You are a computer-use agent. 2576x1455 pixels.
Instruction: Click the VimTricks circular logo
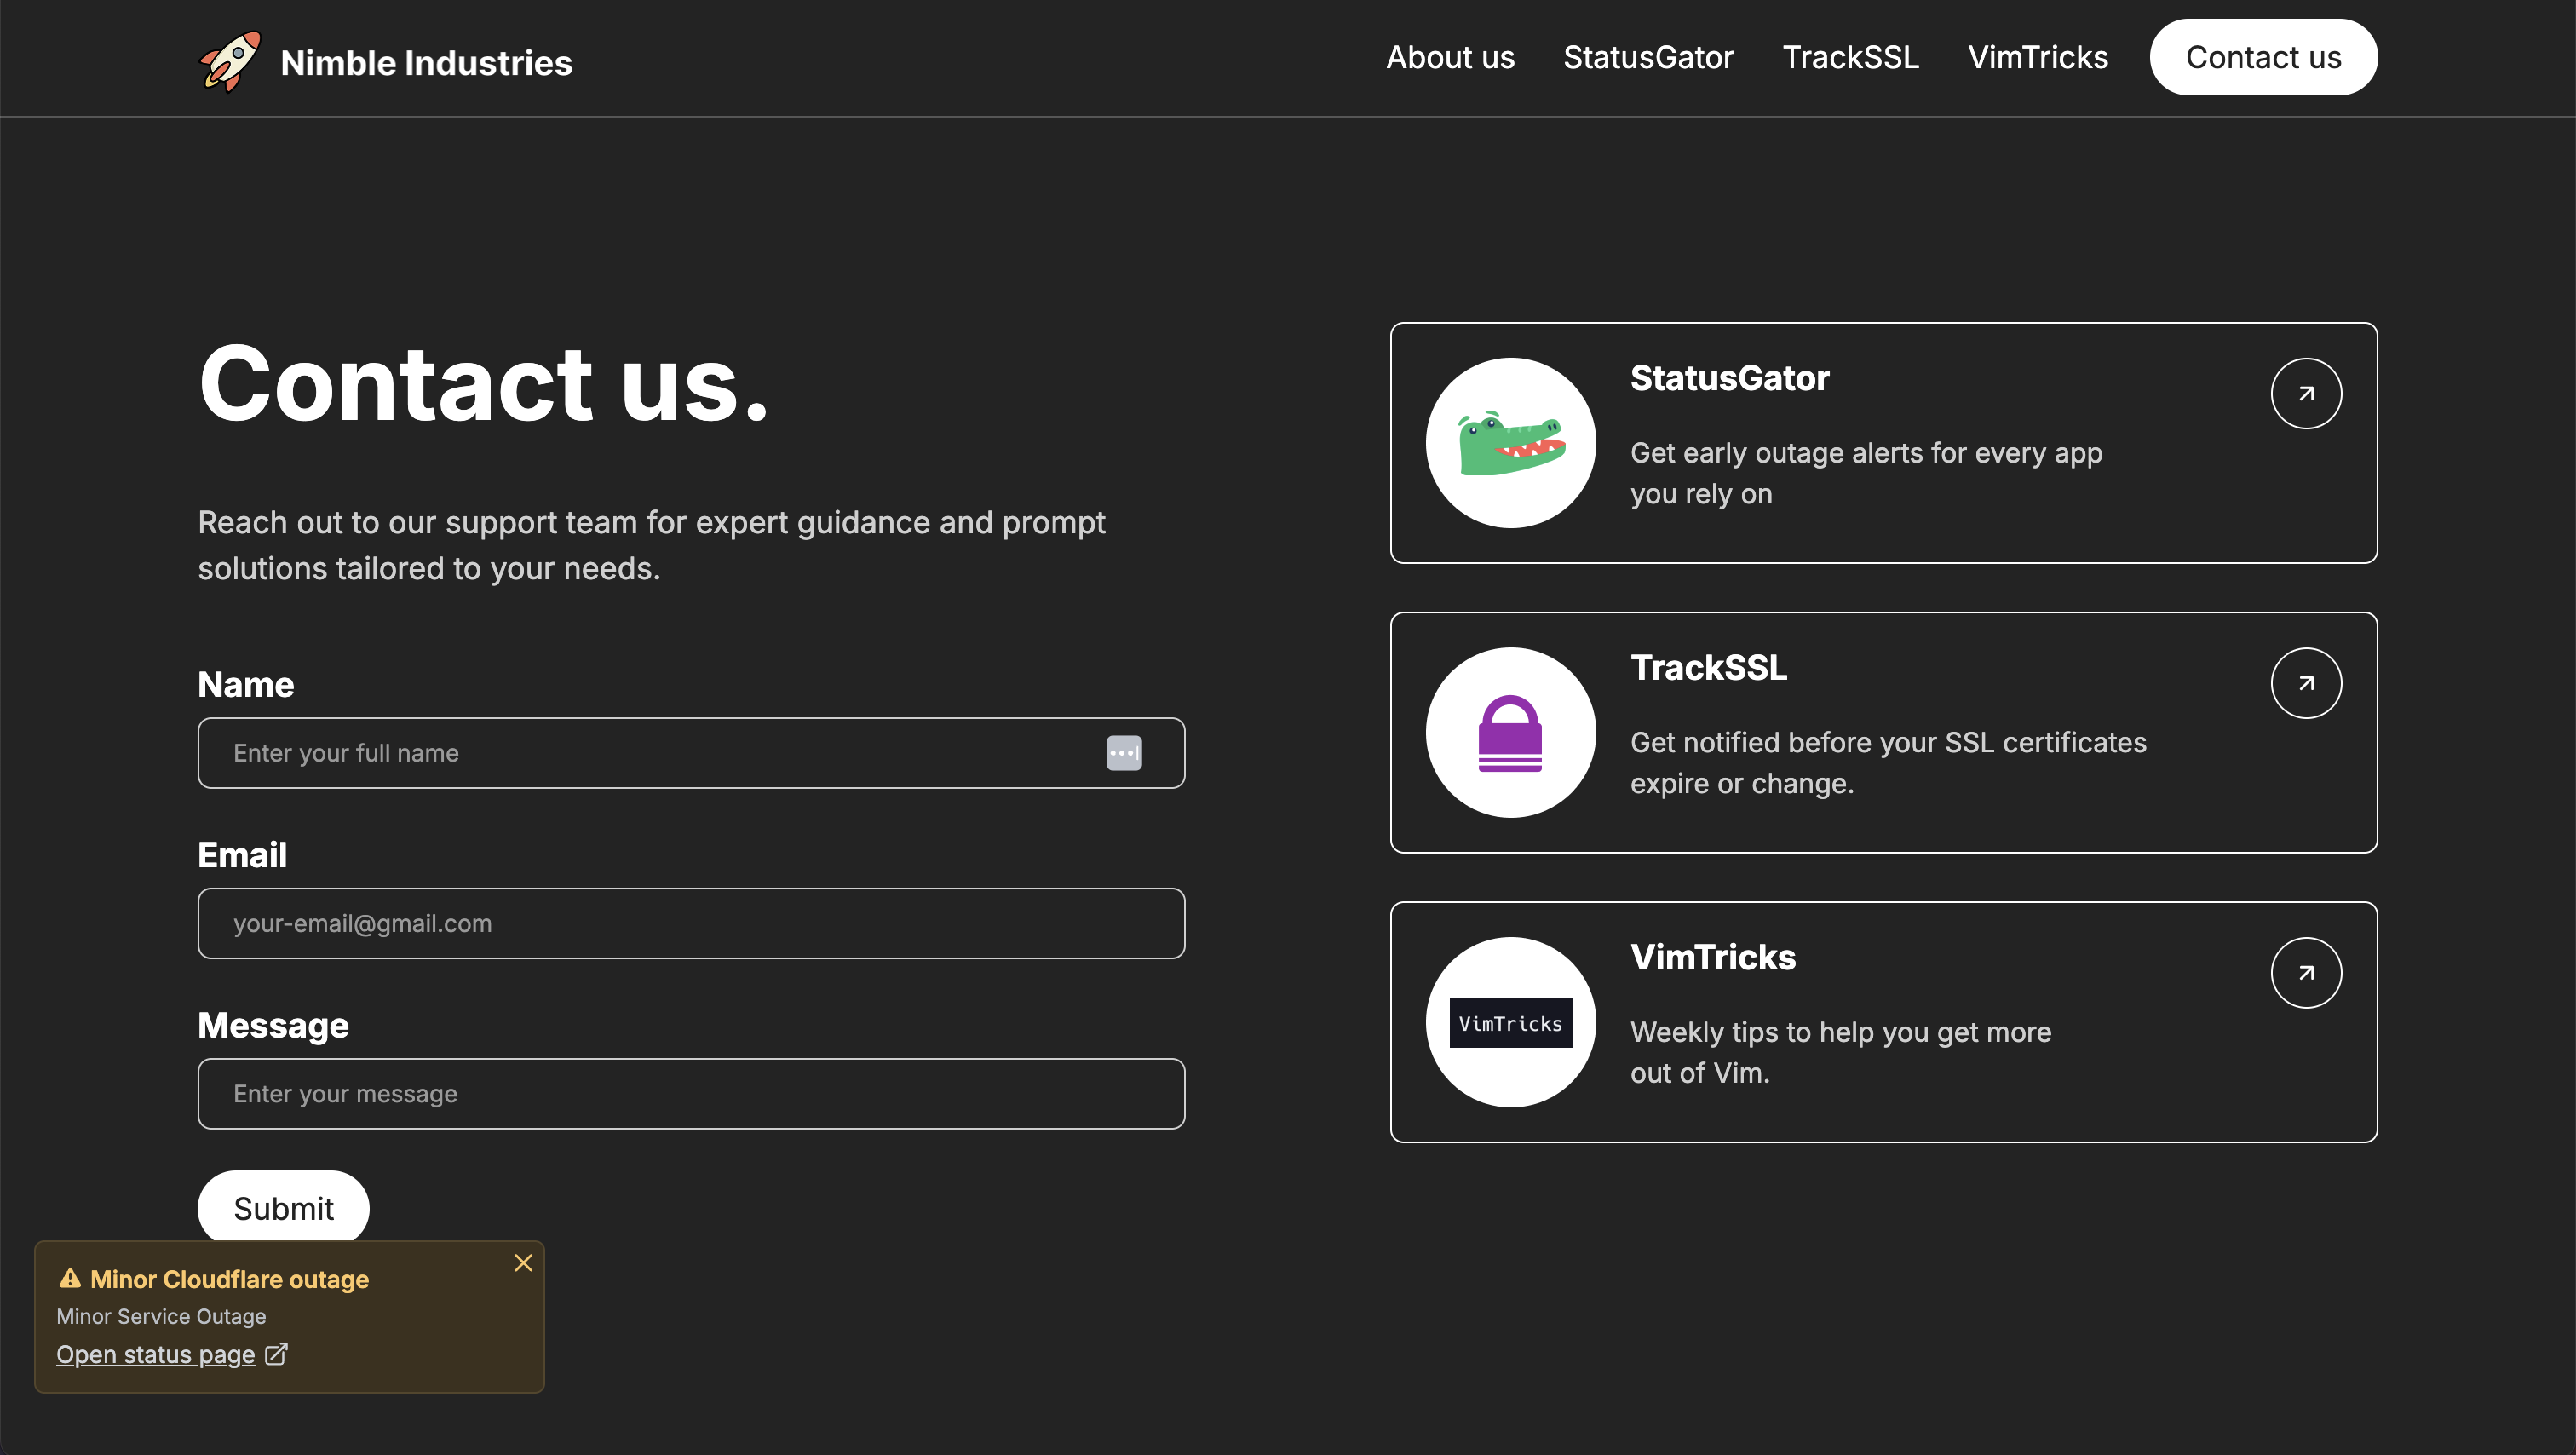point(1510,1022)
